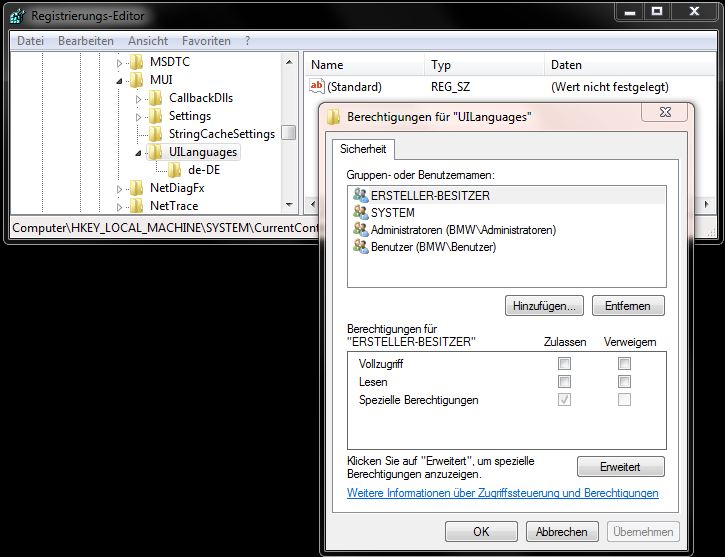
Task: Select the de-DE folder icon
Action: (174, 170)
